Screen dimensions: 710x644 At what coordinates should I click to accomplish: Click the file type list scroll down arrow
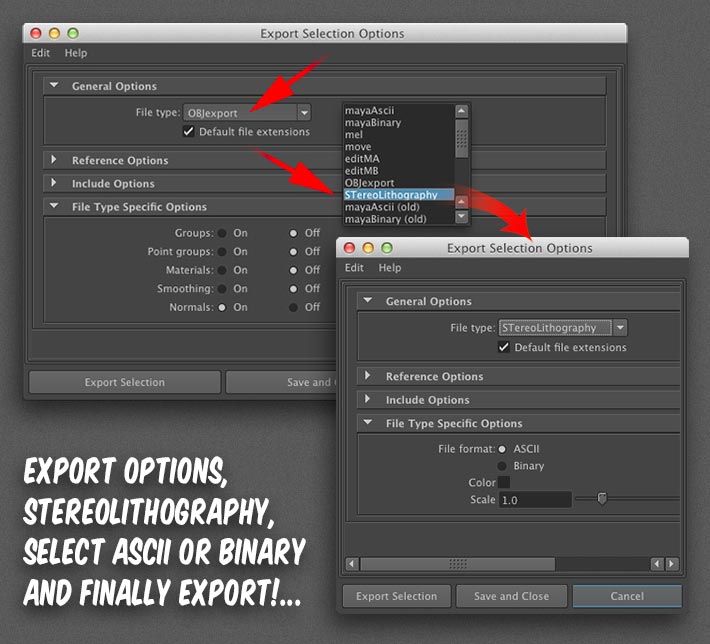pos(461,217)
